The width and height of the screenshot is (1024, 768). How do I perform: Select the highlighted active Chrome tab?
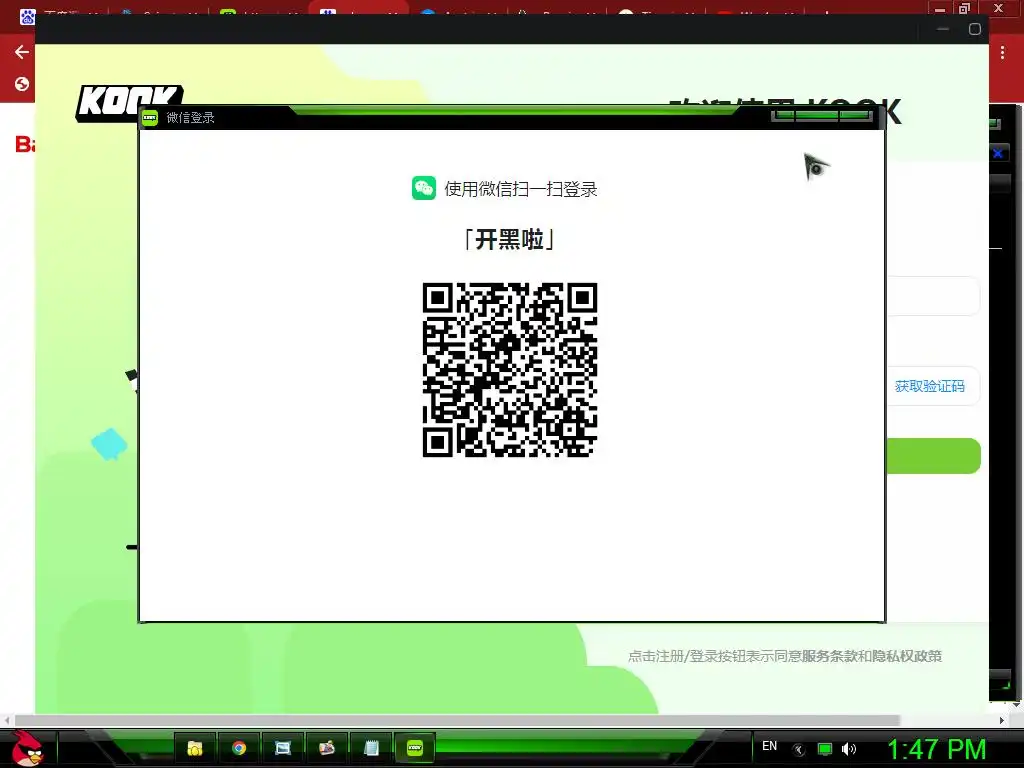pos(358,8)
